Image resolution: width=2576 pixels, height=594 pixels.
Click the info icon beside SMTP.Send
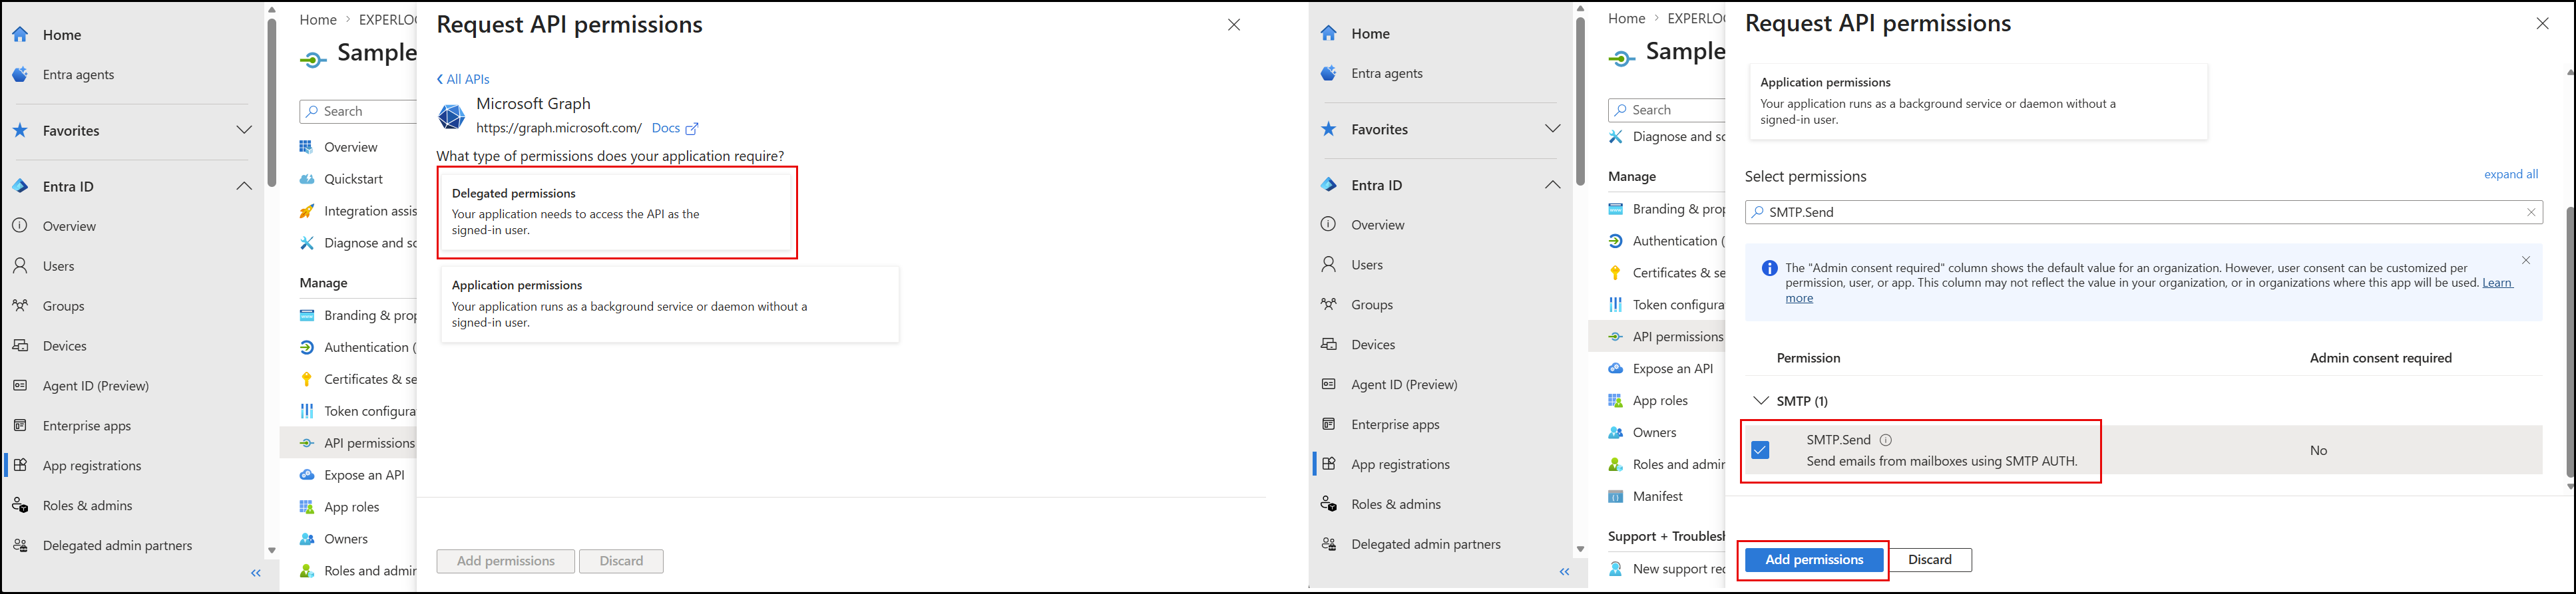pyautogui.click(x=1885, y=440)
